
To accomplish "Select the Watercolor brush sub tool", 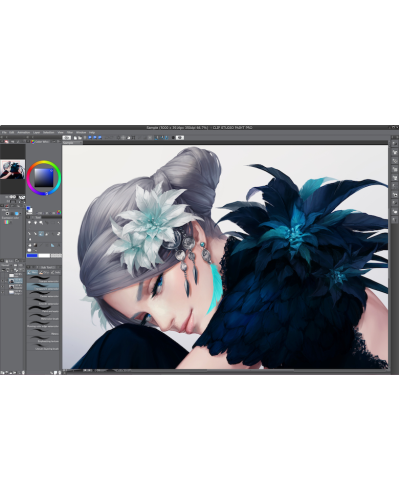I will [x=43, y=317].
